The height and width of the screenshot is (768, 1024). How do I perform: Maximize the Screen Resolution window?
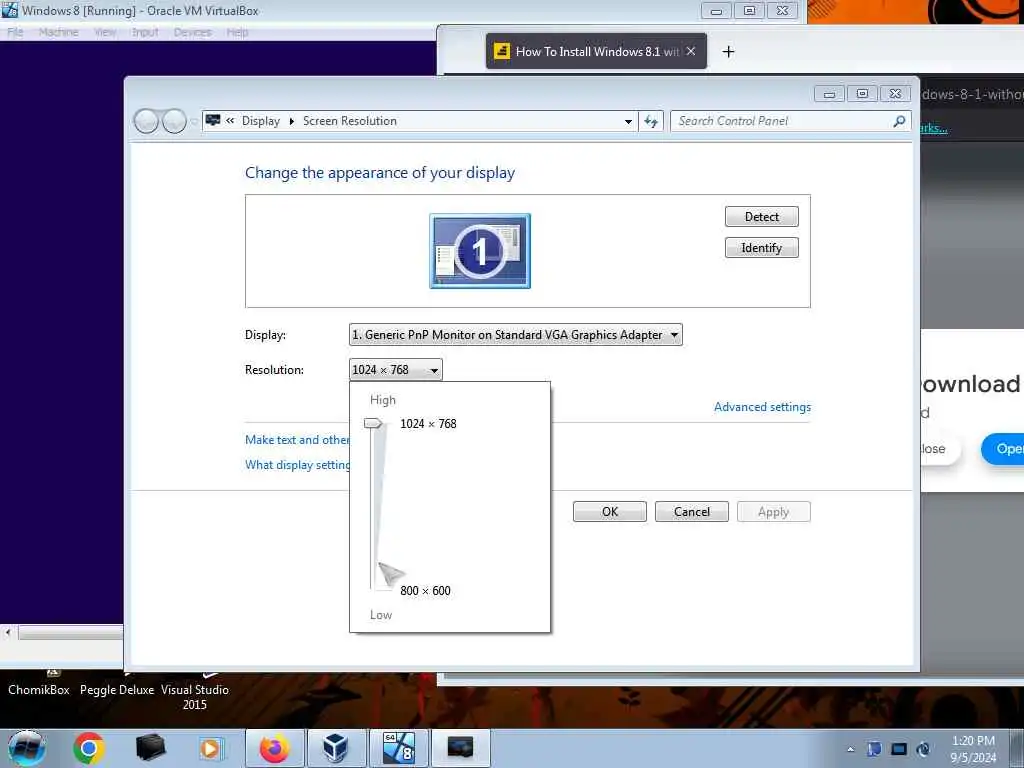pos(862,94)
